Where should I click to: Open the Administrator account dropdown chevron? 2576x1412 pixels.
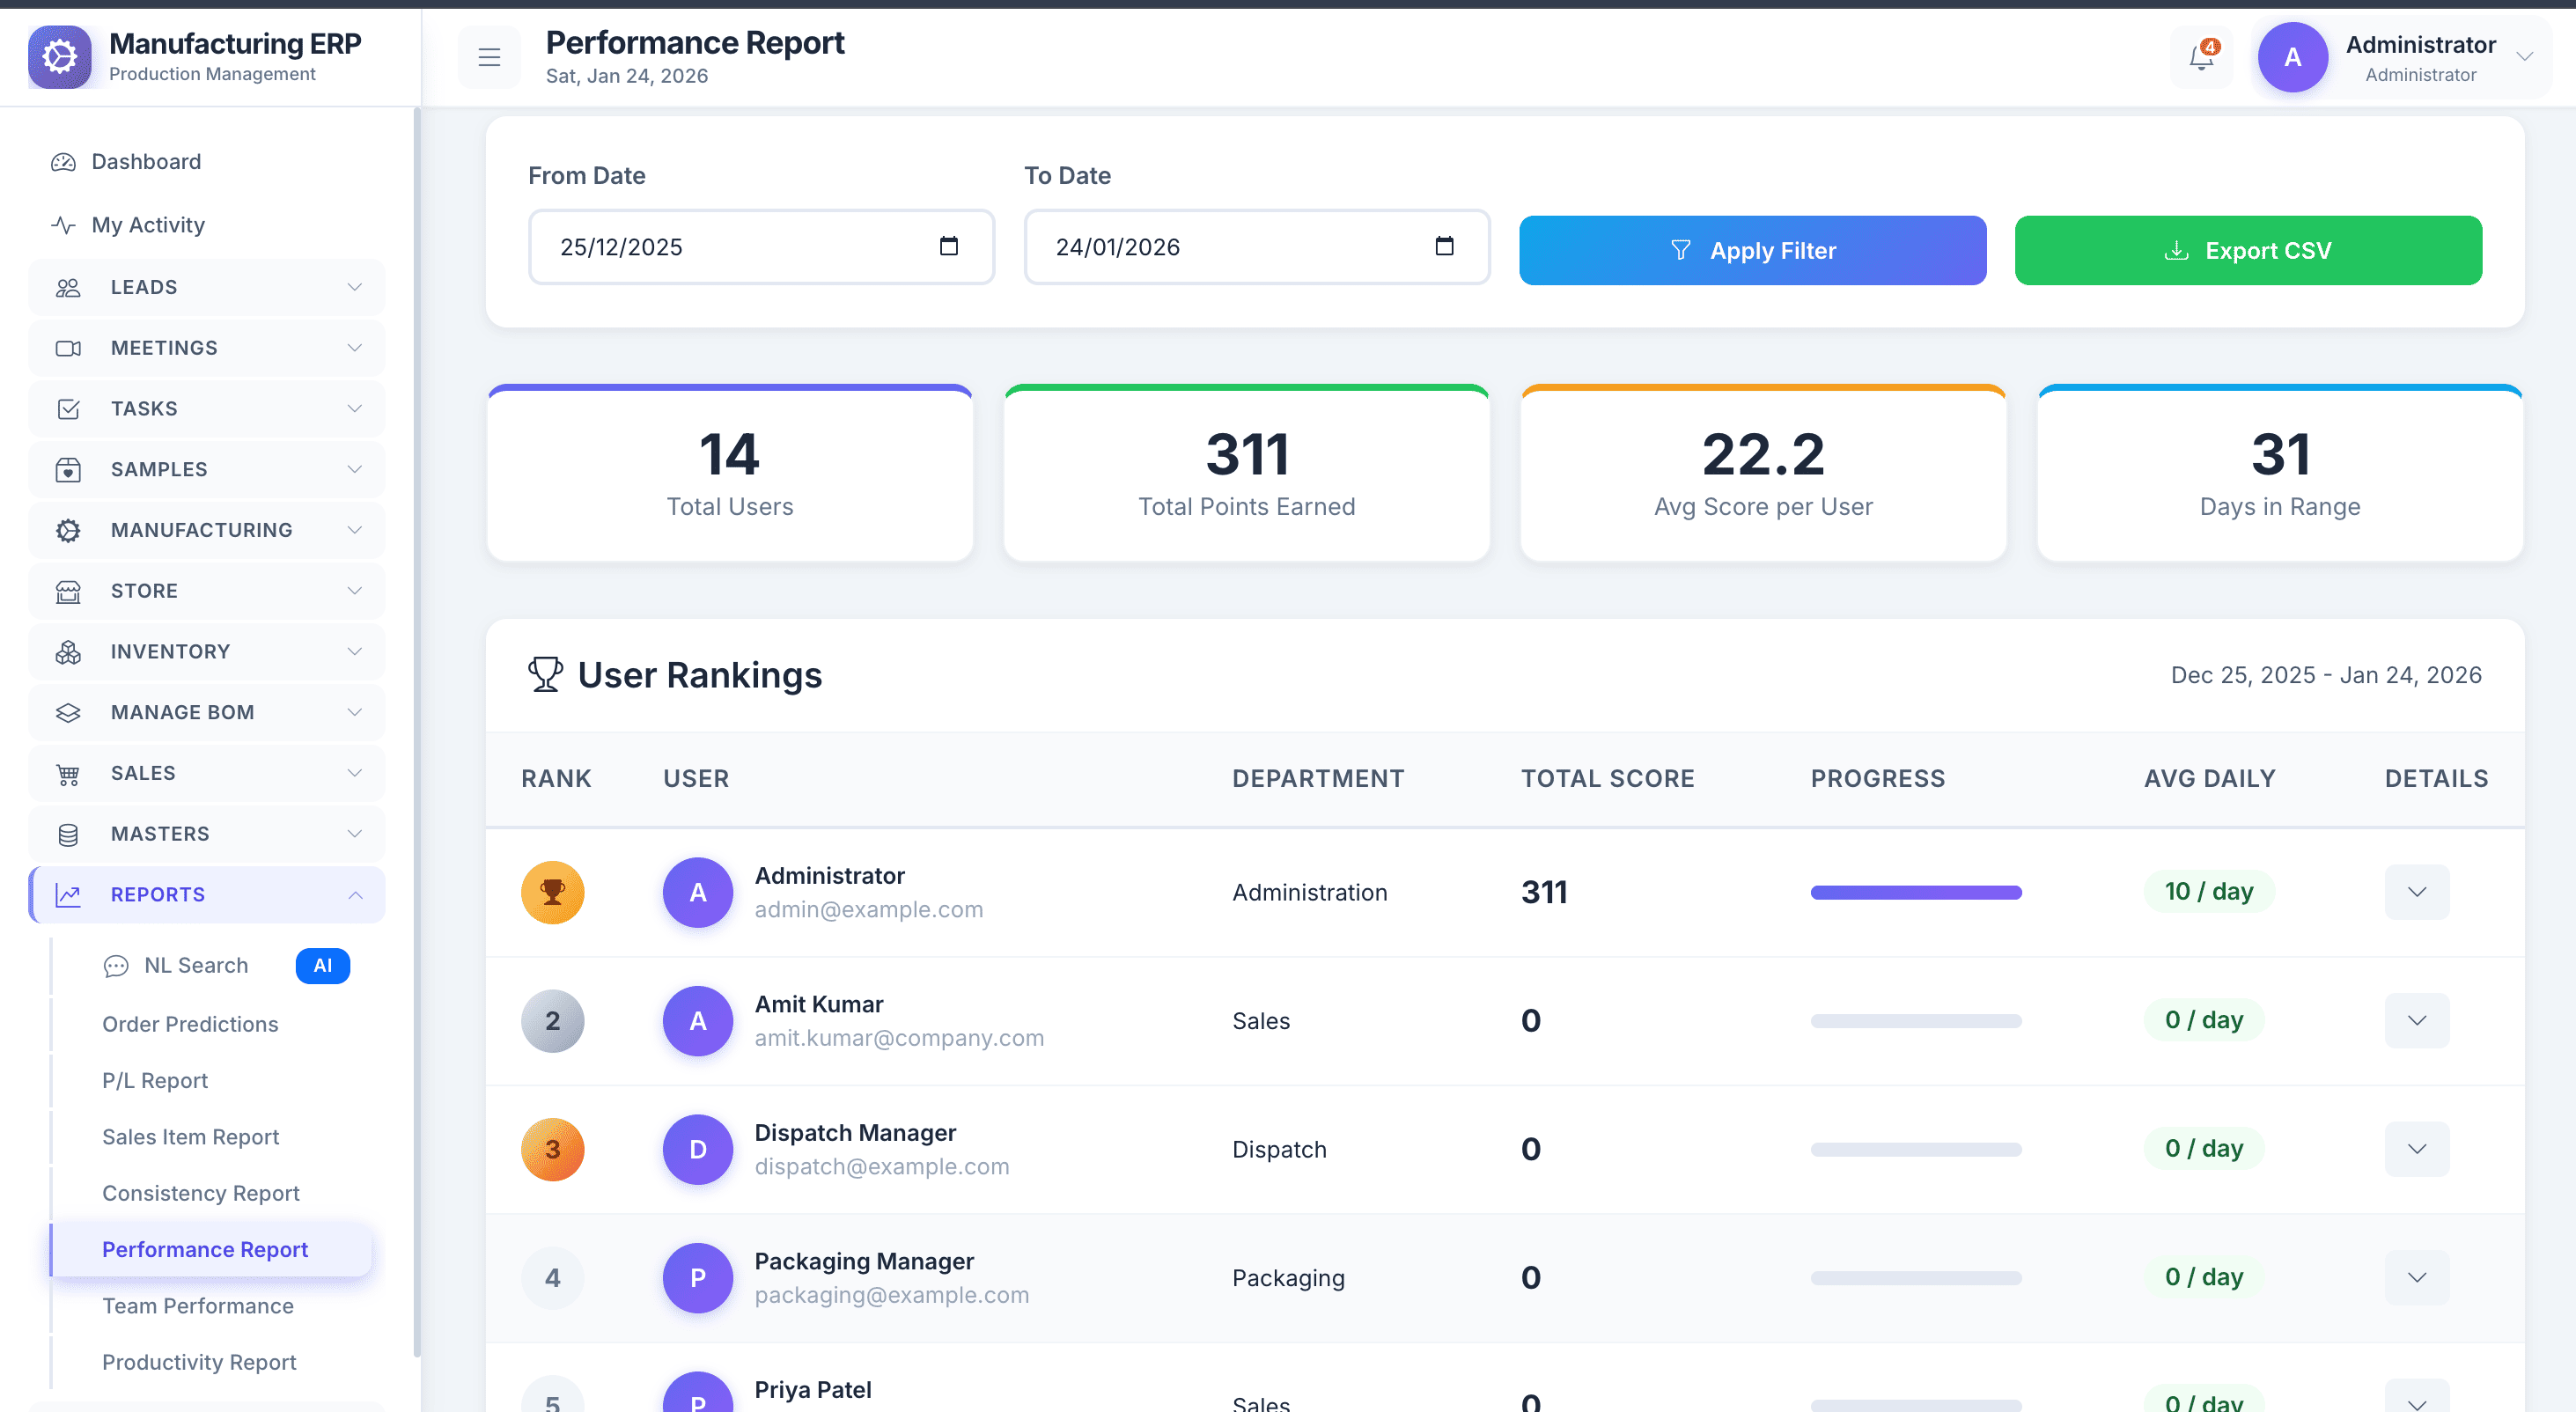[x=2524, y=57]
